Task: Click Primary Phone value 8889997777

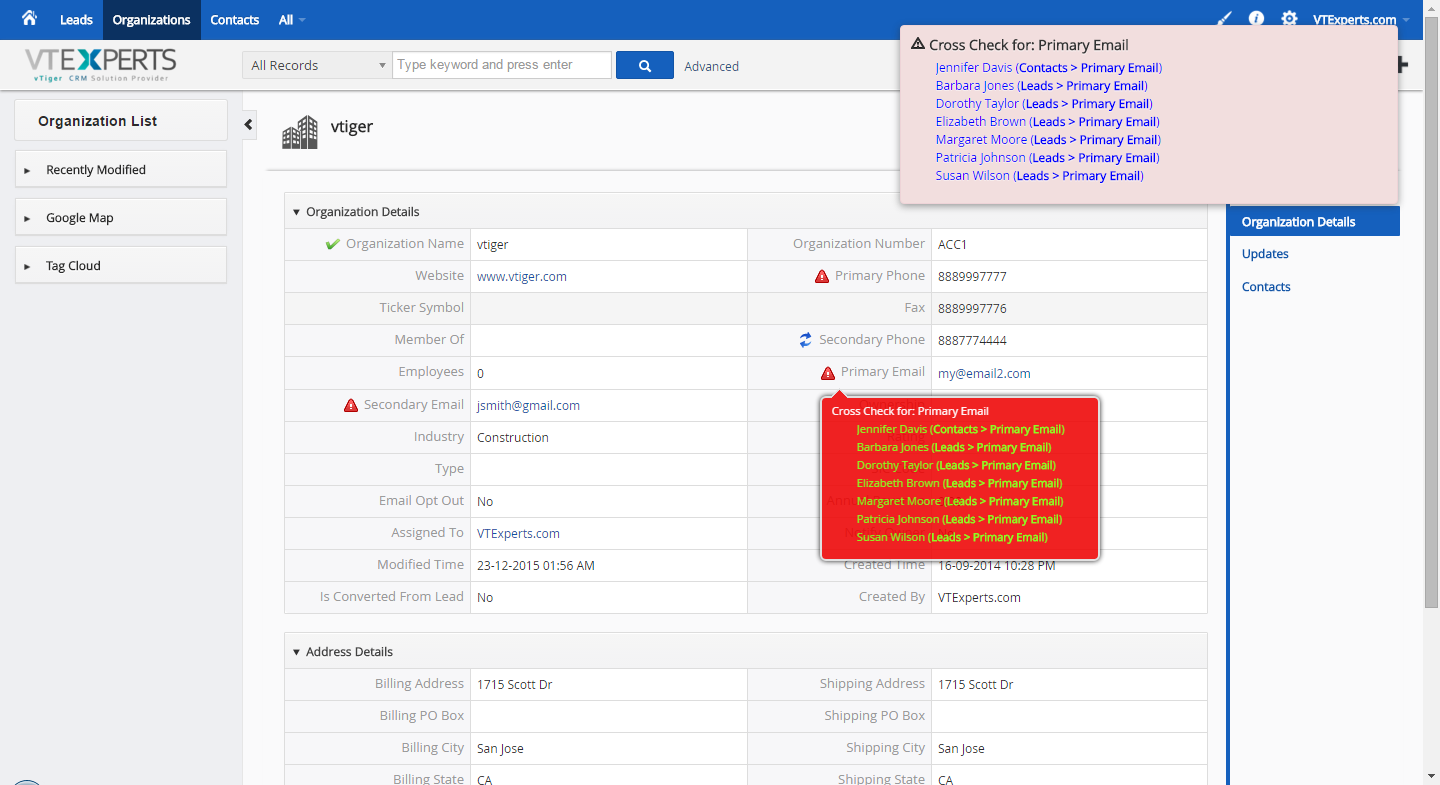Action: pos(972,277)
